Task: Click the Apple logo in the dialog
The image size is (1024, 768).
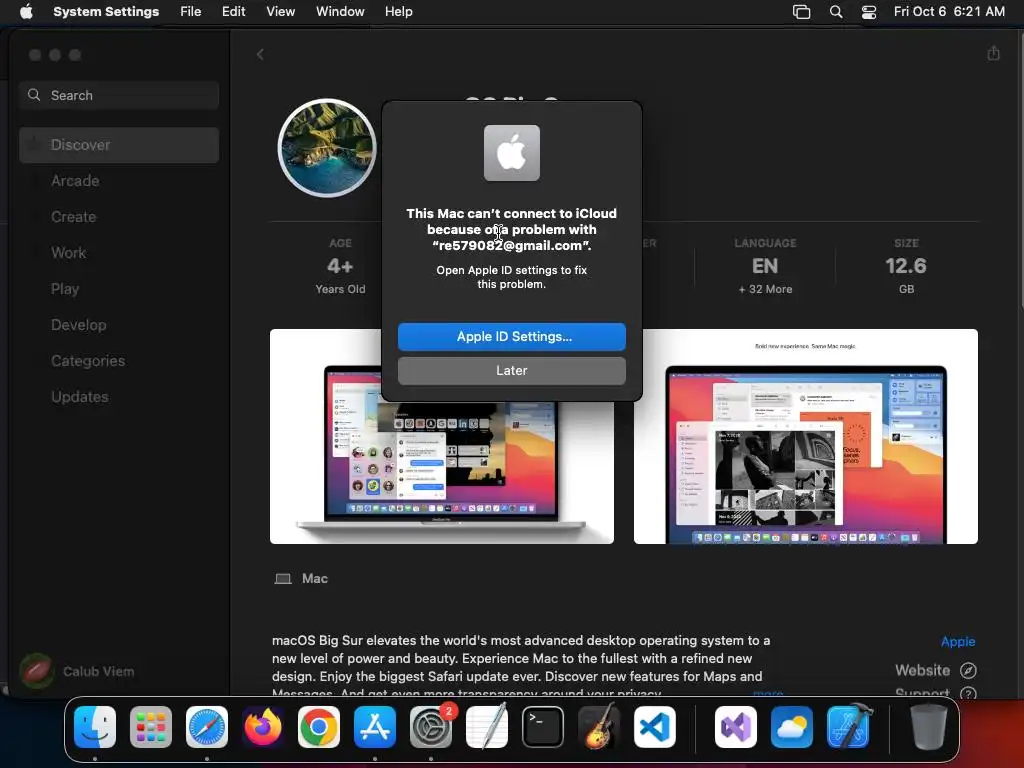Action: pyautogui.click(x=511, y=153)
